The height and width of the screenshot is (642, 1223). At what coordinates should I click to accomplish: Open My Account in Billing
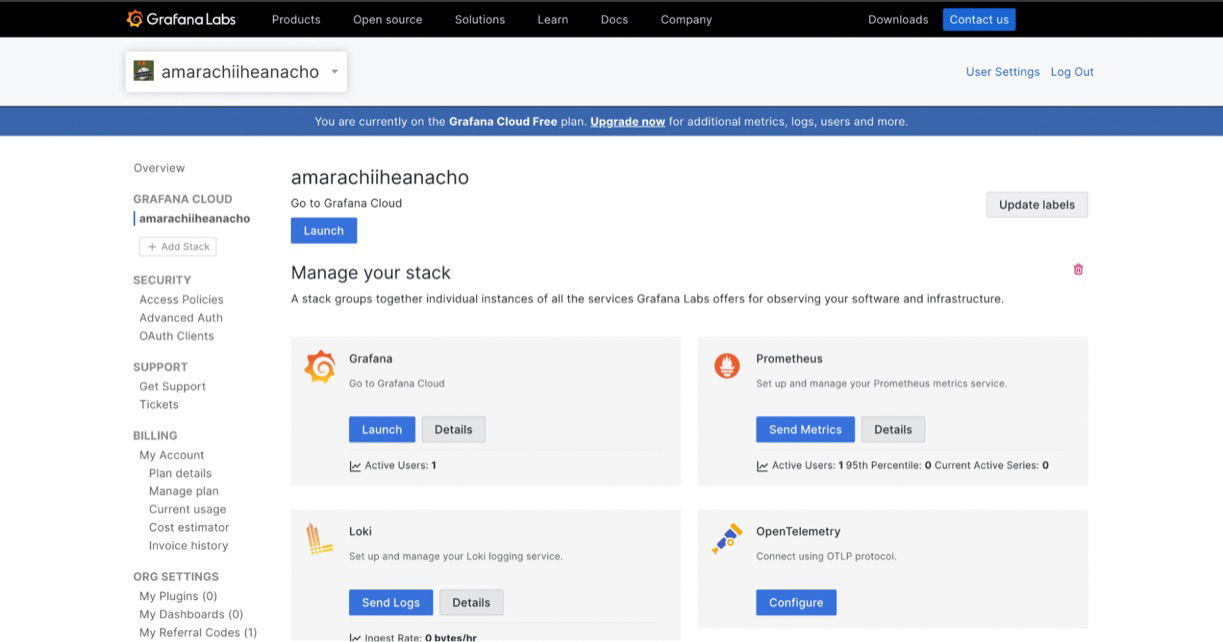[x=171, y=455]
